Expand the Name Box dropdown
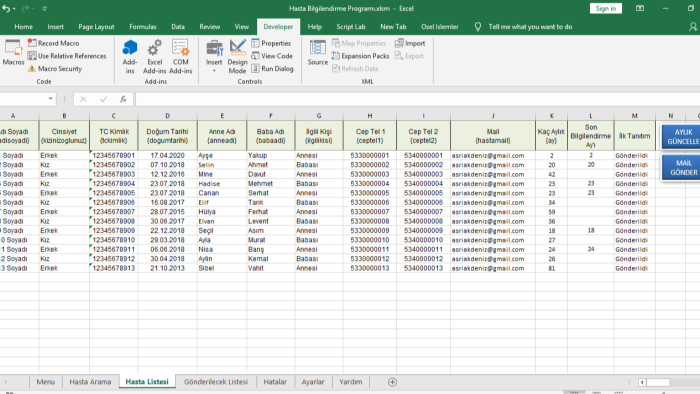The height and width of the screenshot is (394, 700). click(x=50, y=99)
